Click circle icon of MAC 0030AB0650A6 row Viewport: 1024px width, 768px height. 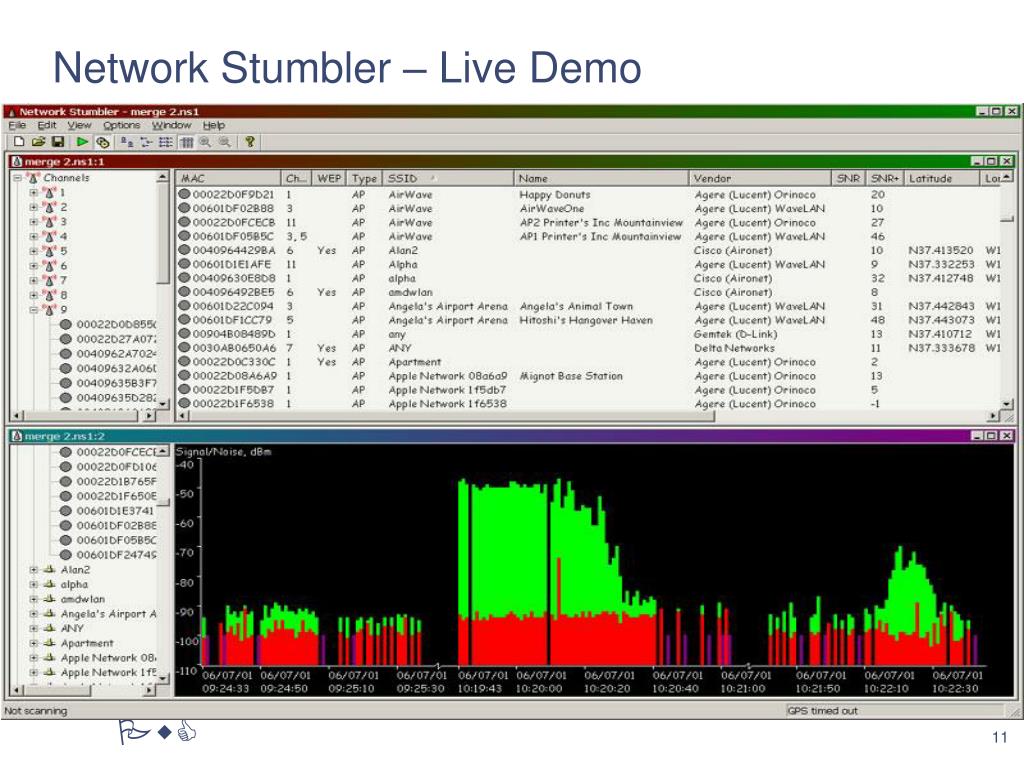(x=184, y=348)
